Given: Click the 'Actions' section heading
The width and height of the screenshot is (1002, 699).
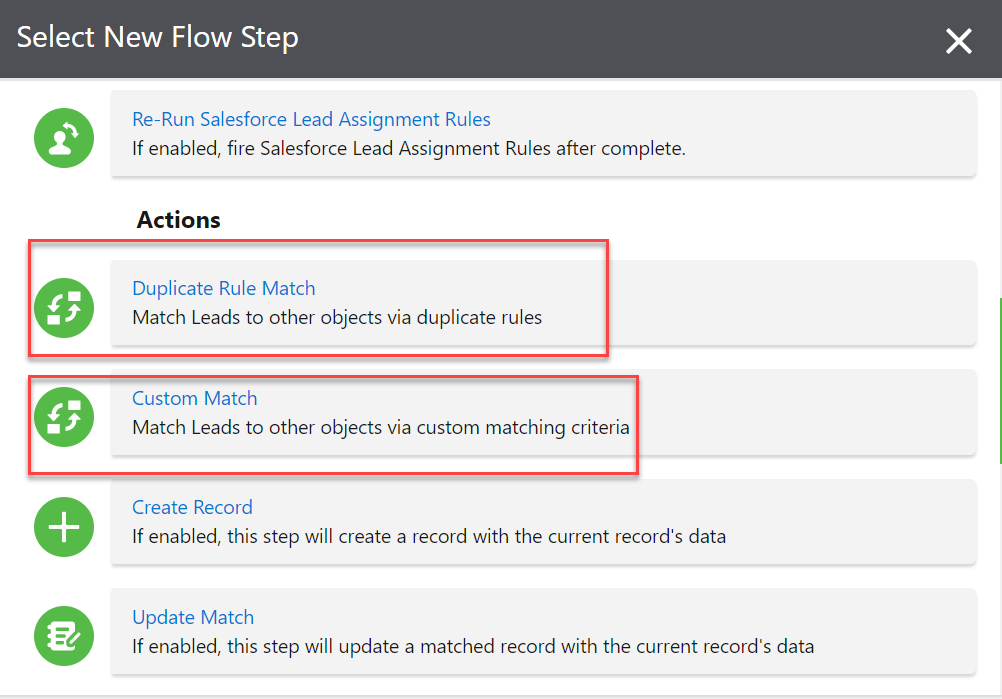Looking at the screenshot, I should (x=178, y=220).
